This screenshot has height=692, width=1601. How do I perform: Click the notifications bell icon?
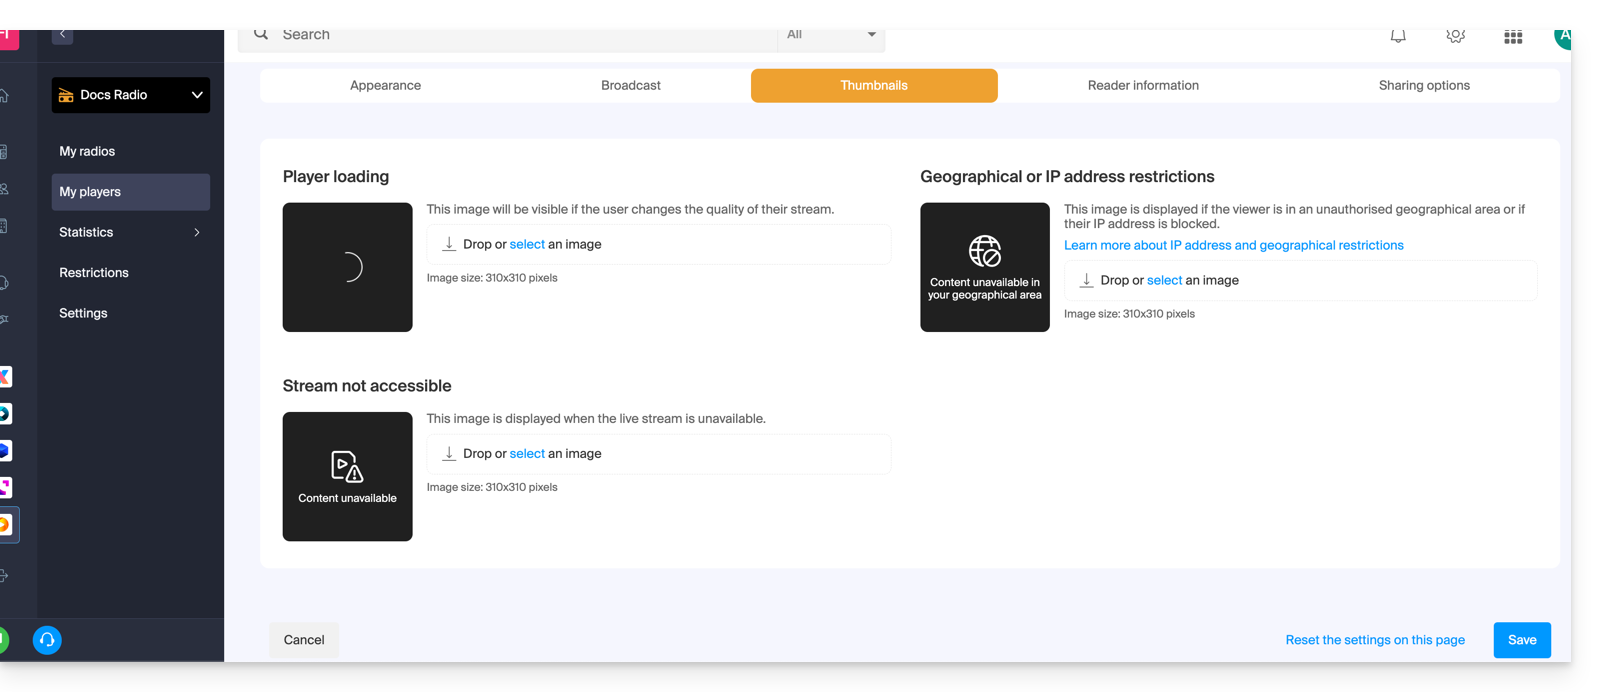[x=1398, y=36]
